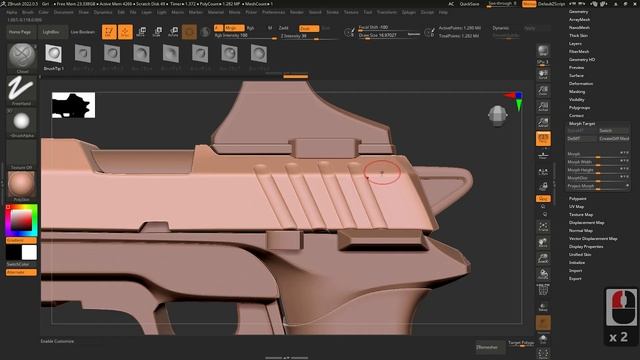Screen dimensions: 640x360
Task: Toggle the Rgb channel button
Action: (x=251, y=28)
